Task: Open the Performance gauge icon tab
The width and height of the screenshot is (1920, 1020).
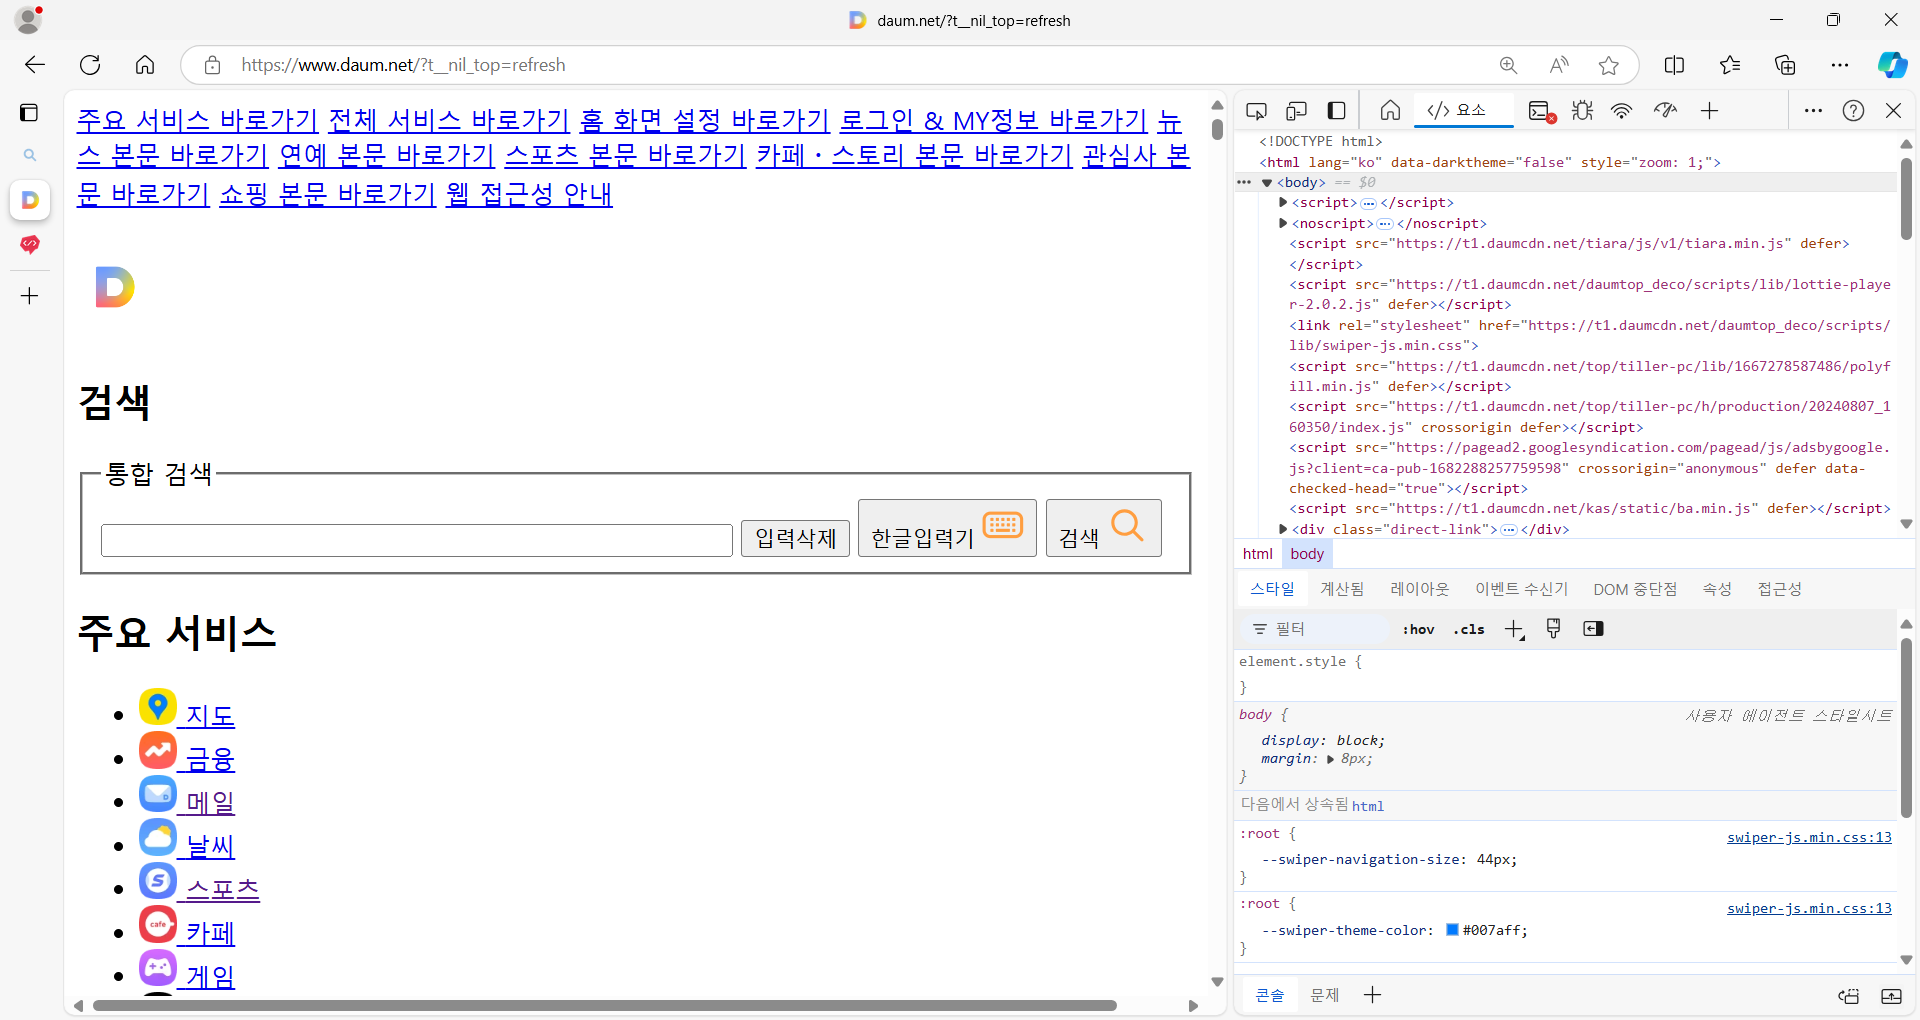Action: point(1665,111)
